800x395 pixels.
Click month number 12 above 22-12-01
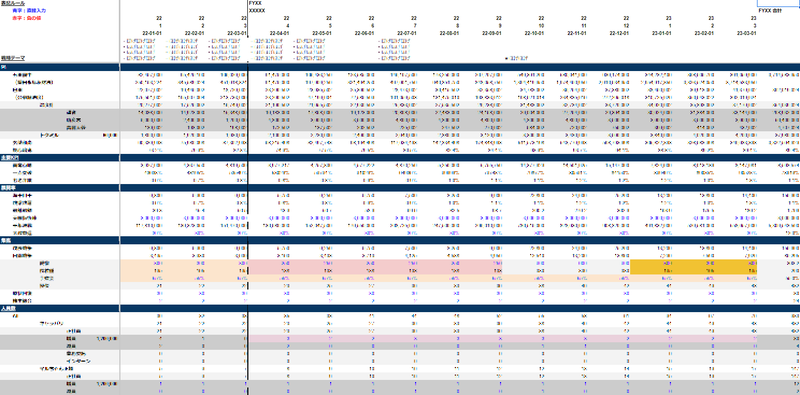coord(626,26)
